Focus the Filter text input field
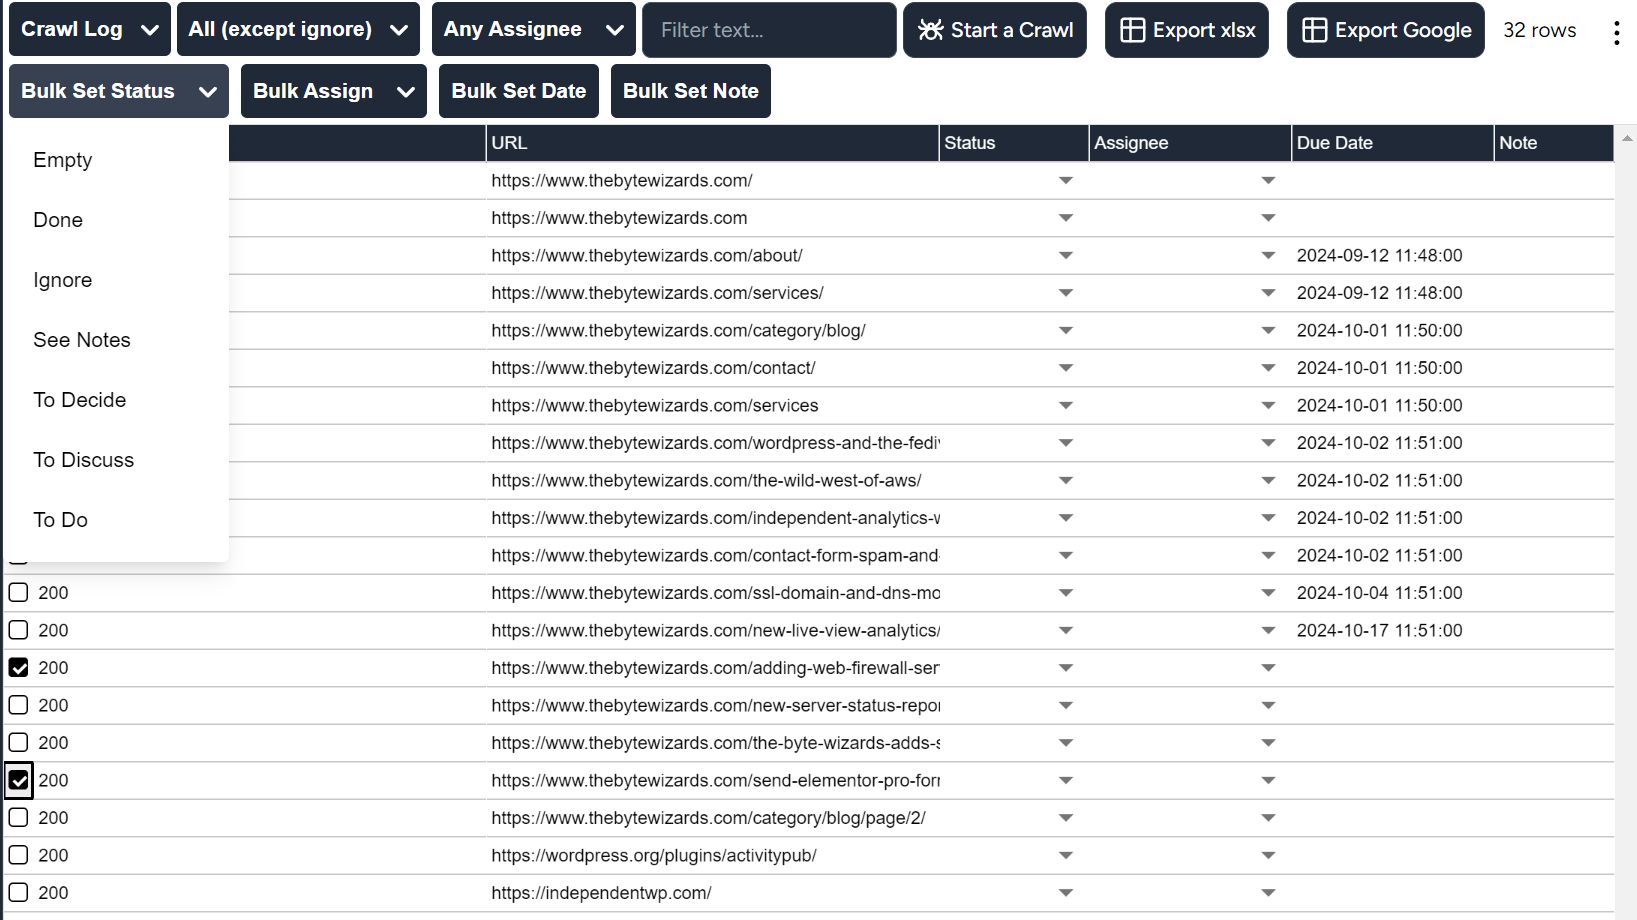1637x920 pixels. [768, 30]
